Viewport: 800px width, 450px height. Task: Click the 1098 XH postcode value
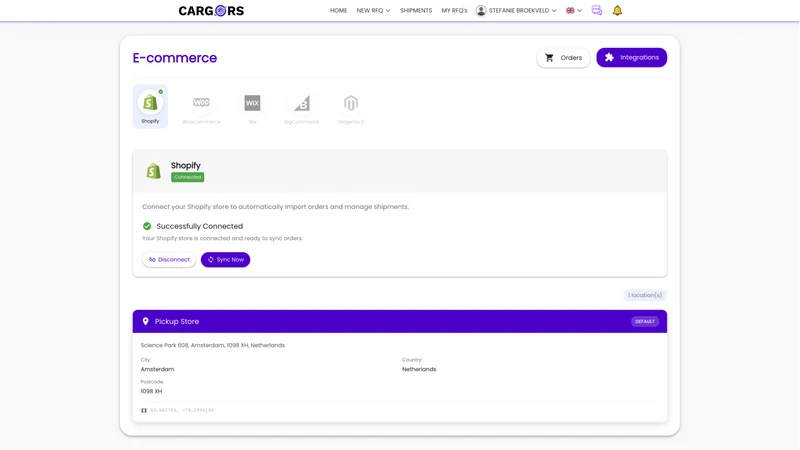[x=151, y=391]
